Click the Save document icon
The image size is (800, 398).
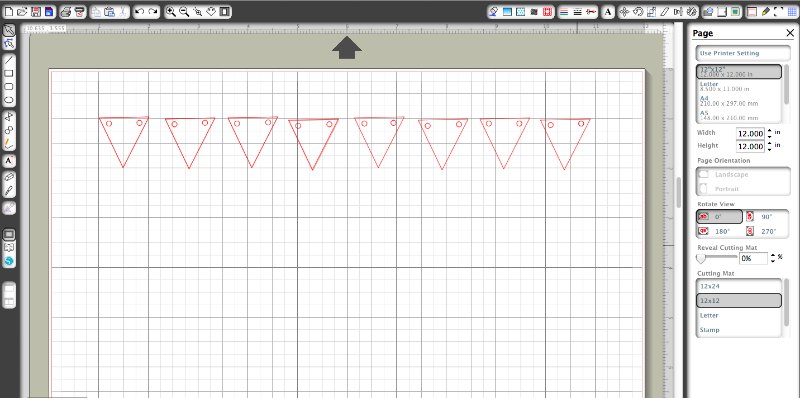[x=36, y=12]
